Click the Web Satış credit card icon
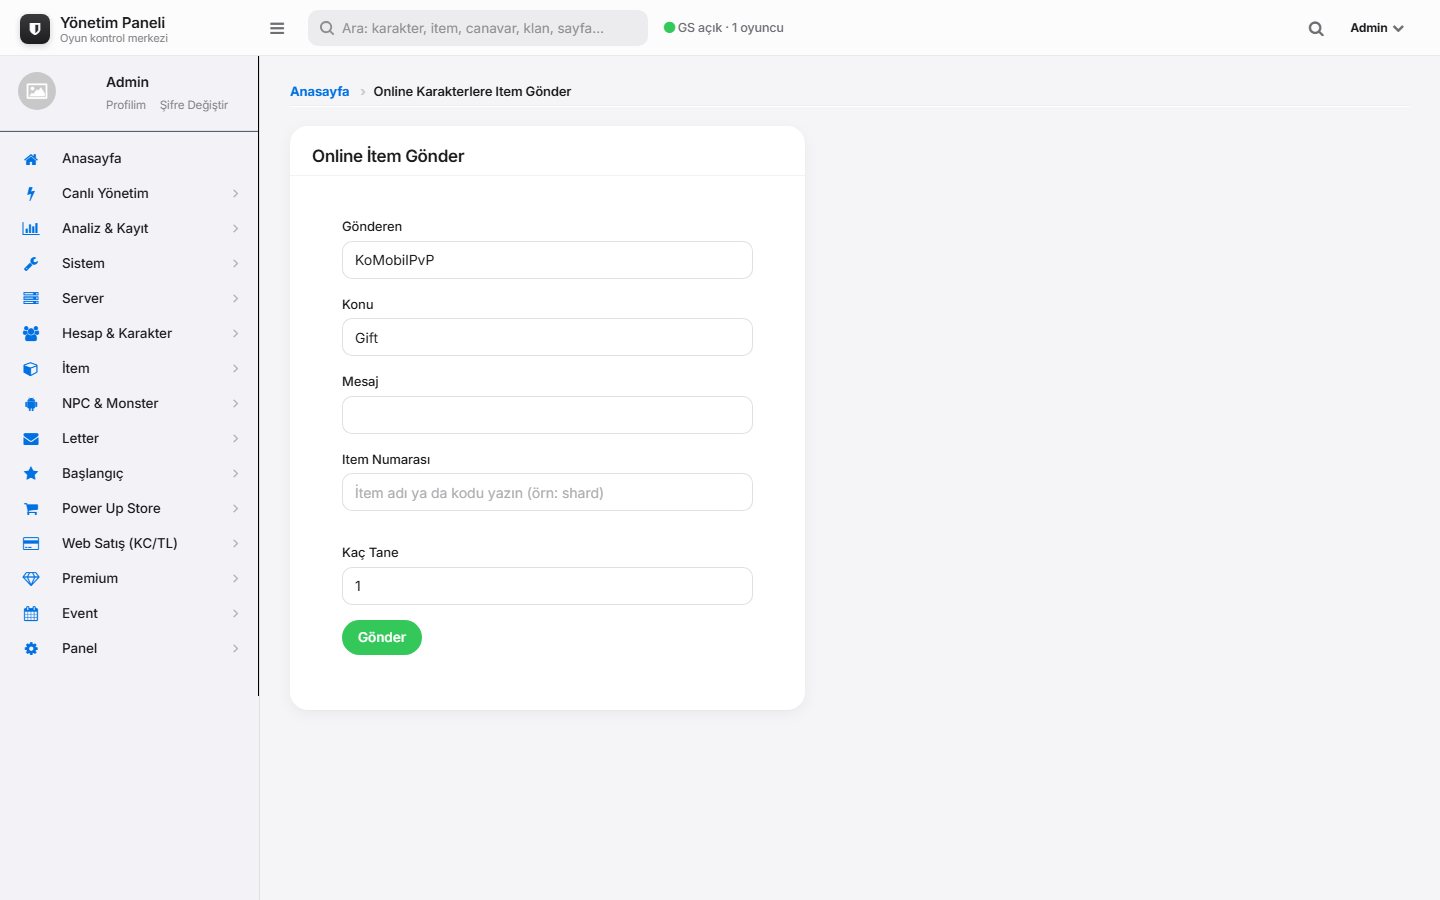Viewport: 1440px width, 900px height. tap(31, 544)
